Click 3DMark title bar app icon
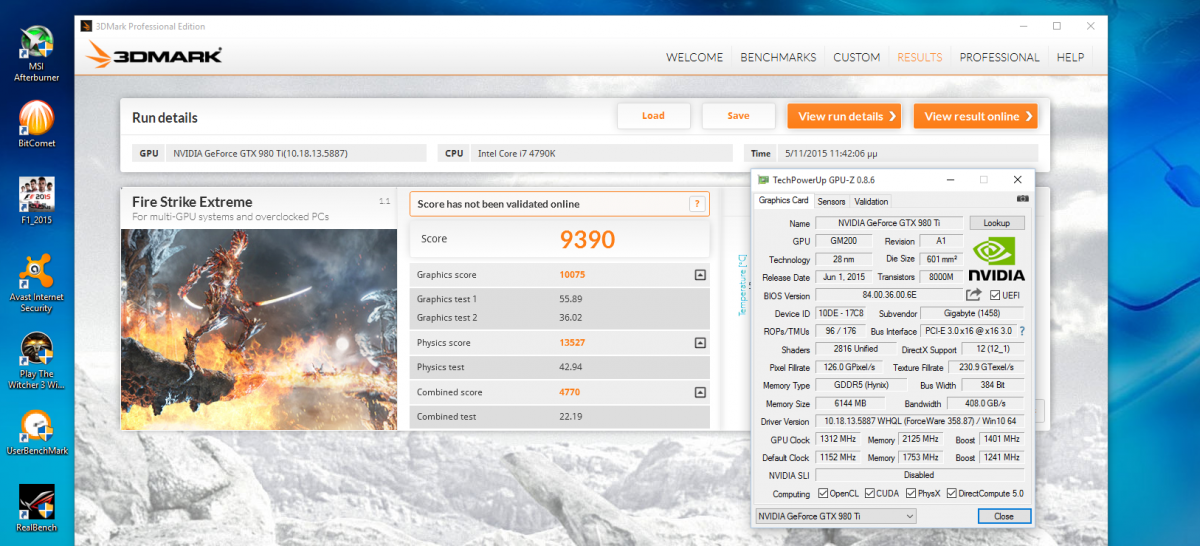This screenshot has height=546, width=1200. [86, 25]
